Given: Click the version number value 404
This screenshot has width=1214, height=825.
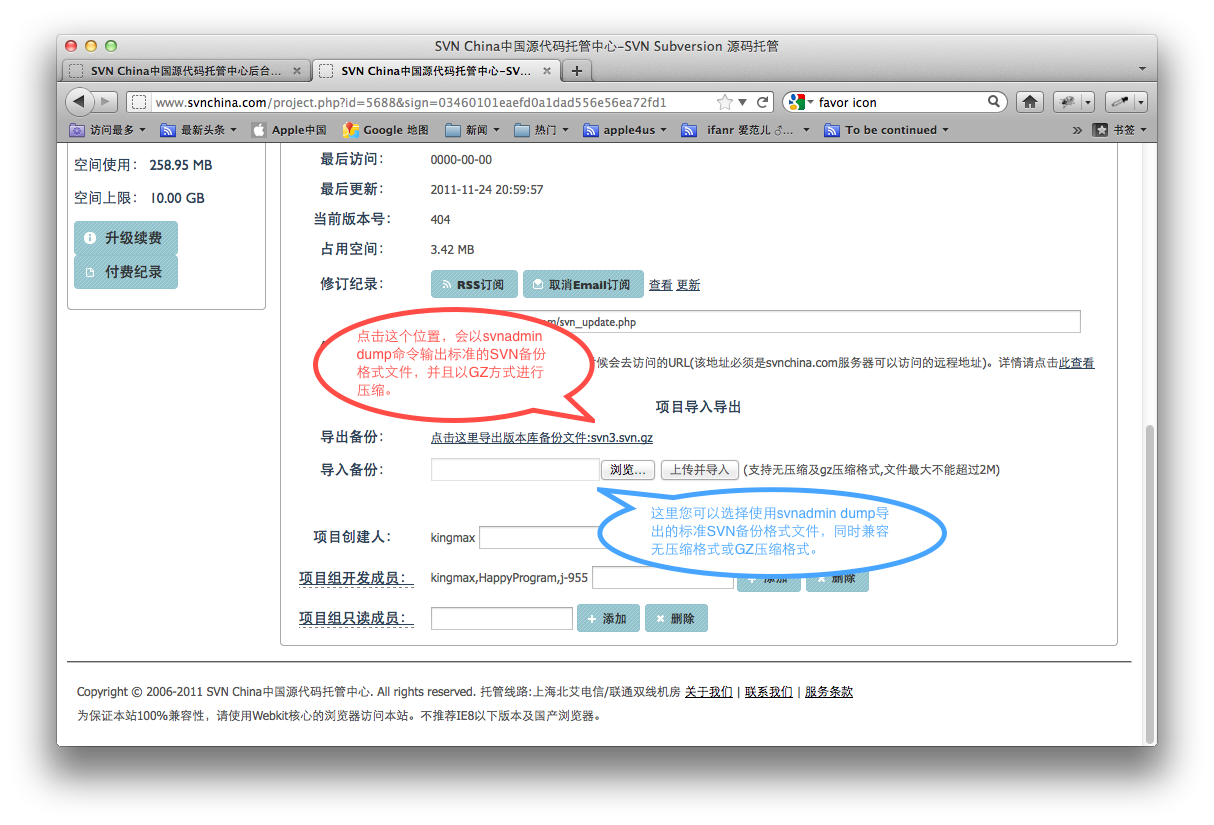Looking at the screenshot, I should 441,220.
